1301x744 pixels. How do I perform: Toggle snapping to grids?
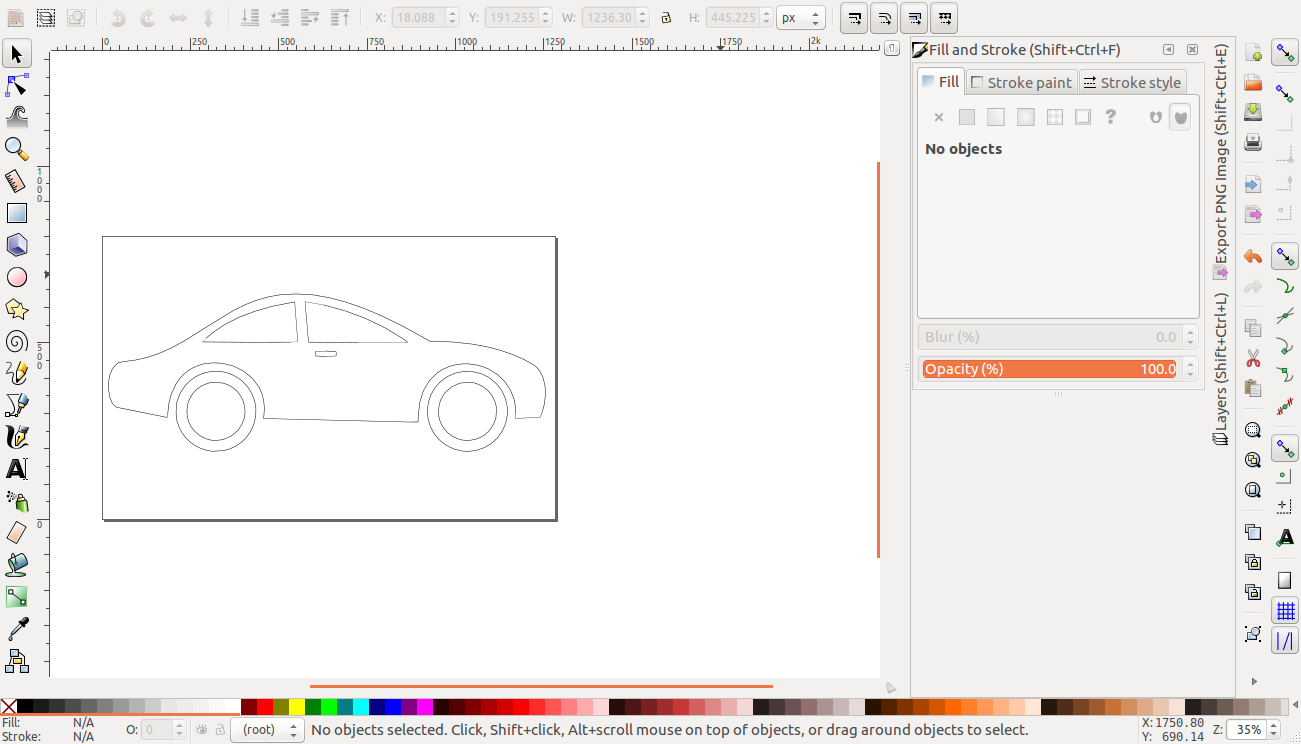coord(1285,611)
